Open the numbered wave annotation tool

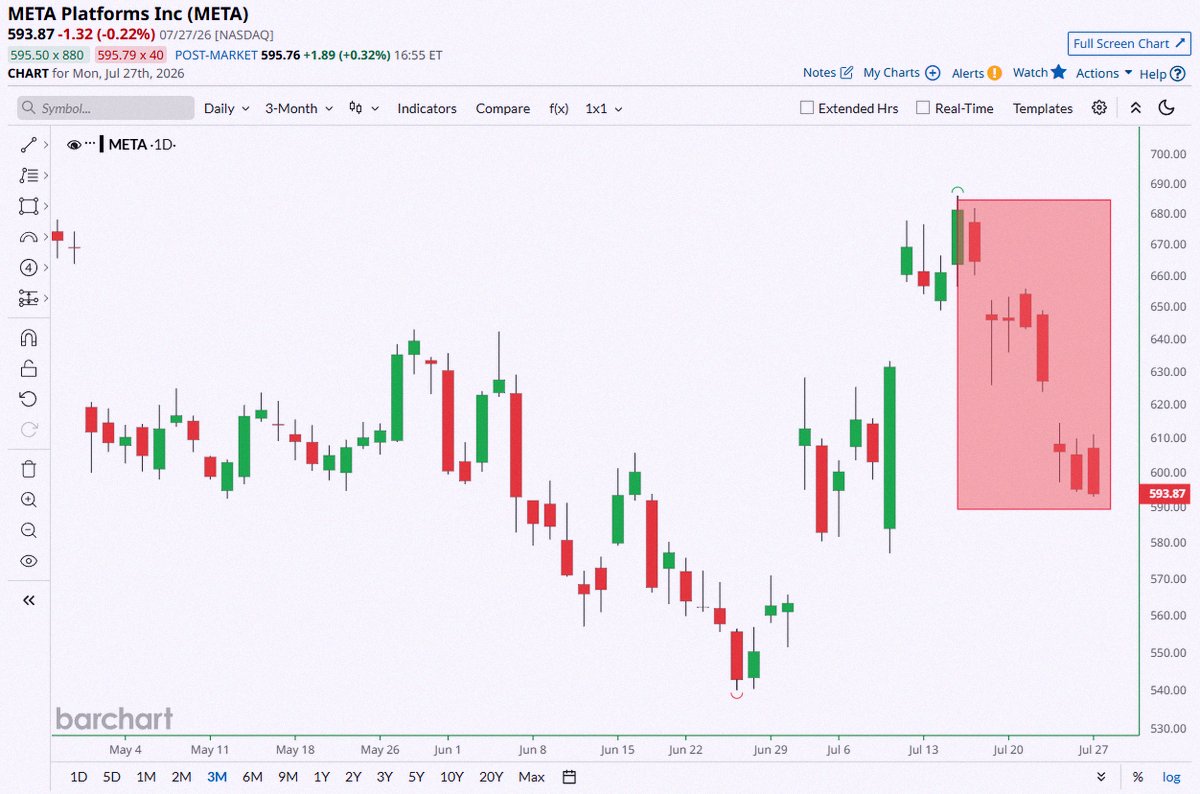28,267
